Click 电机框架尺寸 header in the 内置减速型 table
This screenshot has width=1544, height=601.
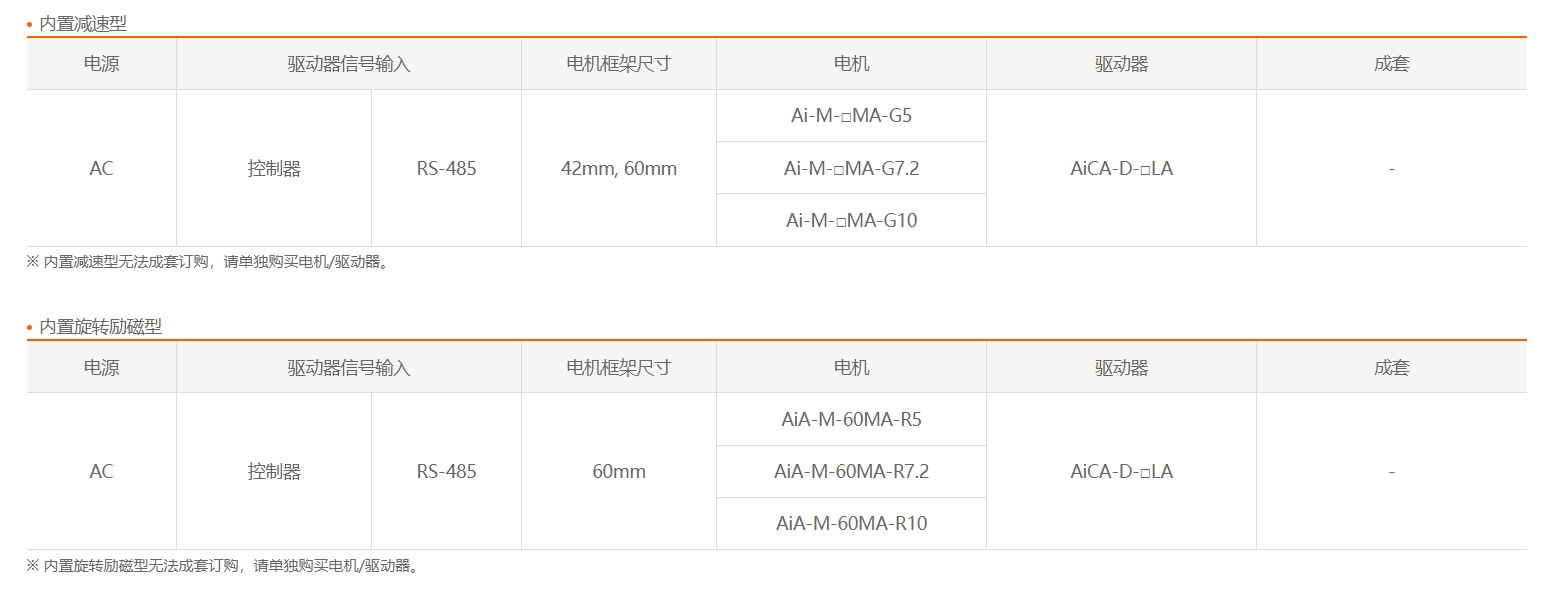pyautogui.click(x=618, y=64)
